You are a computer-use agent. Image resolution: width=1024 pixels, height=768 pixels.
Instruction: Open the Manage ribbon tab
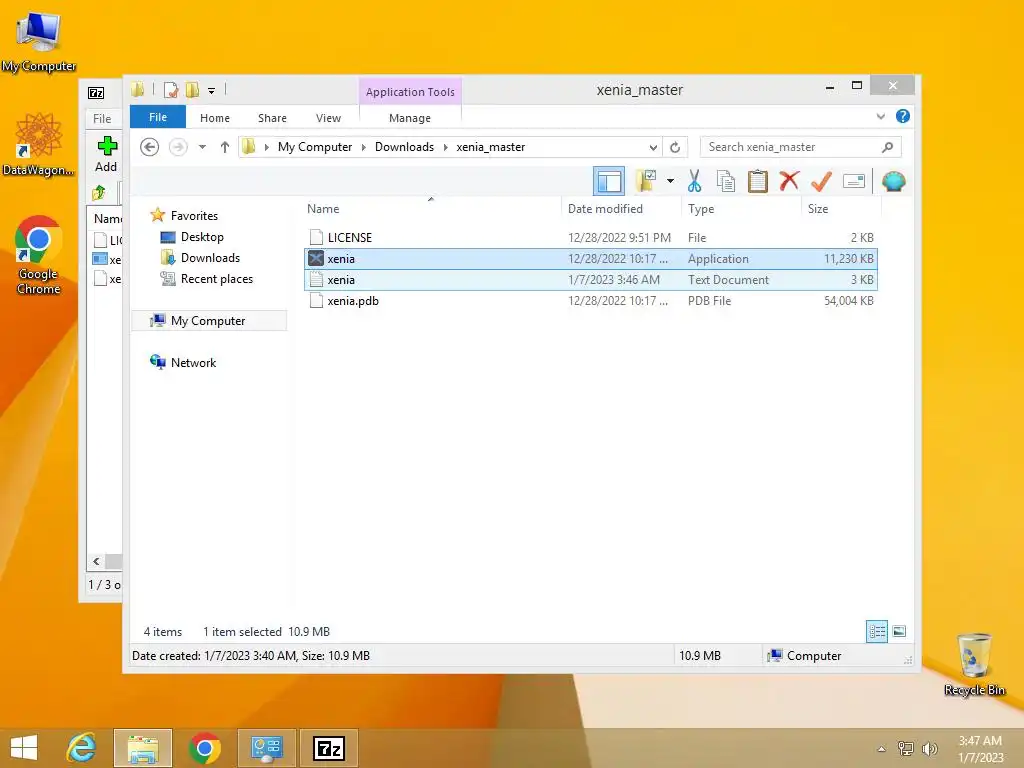(409, 118)
